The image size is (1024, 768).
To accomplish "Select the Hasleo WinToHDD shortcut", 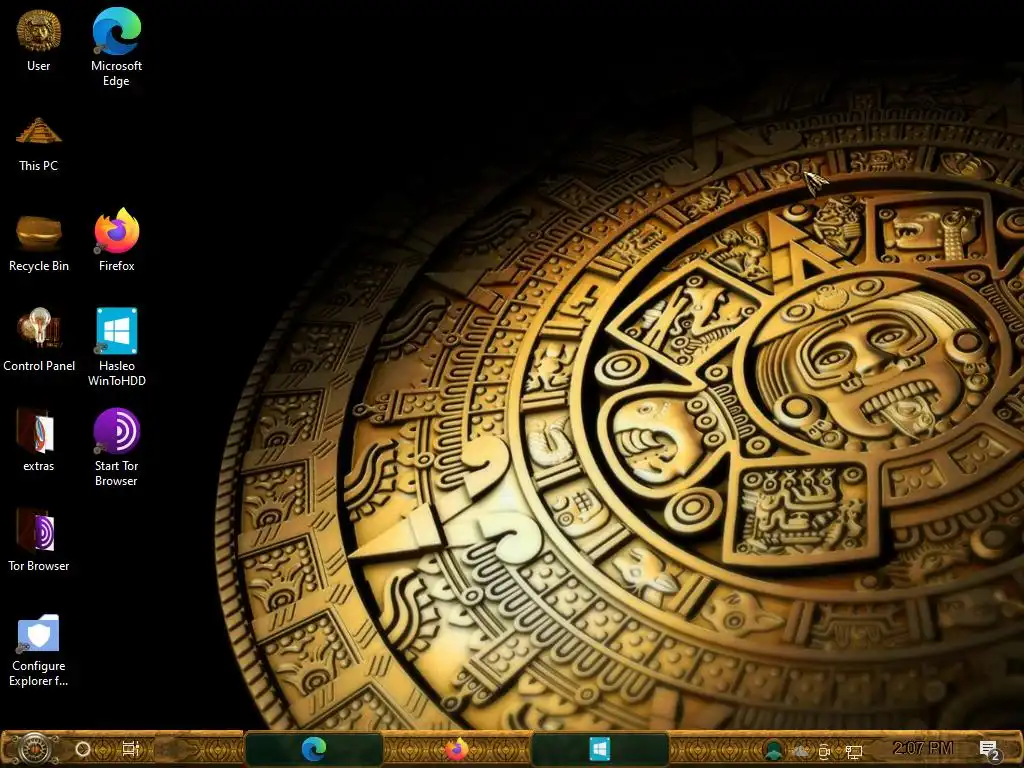I will coord(116,330).
